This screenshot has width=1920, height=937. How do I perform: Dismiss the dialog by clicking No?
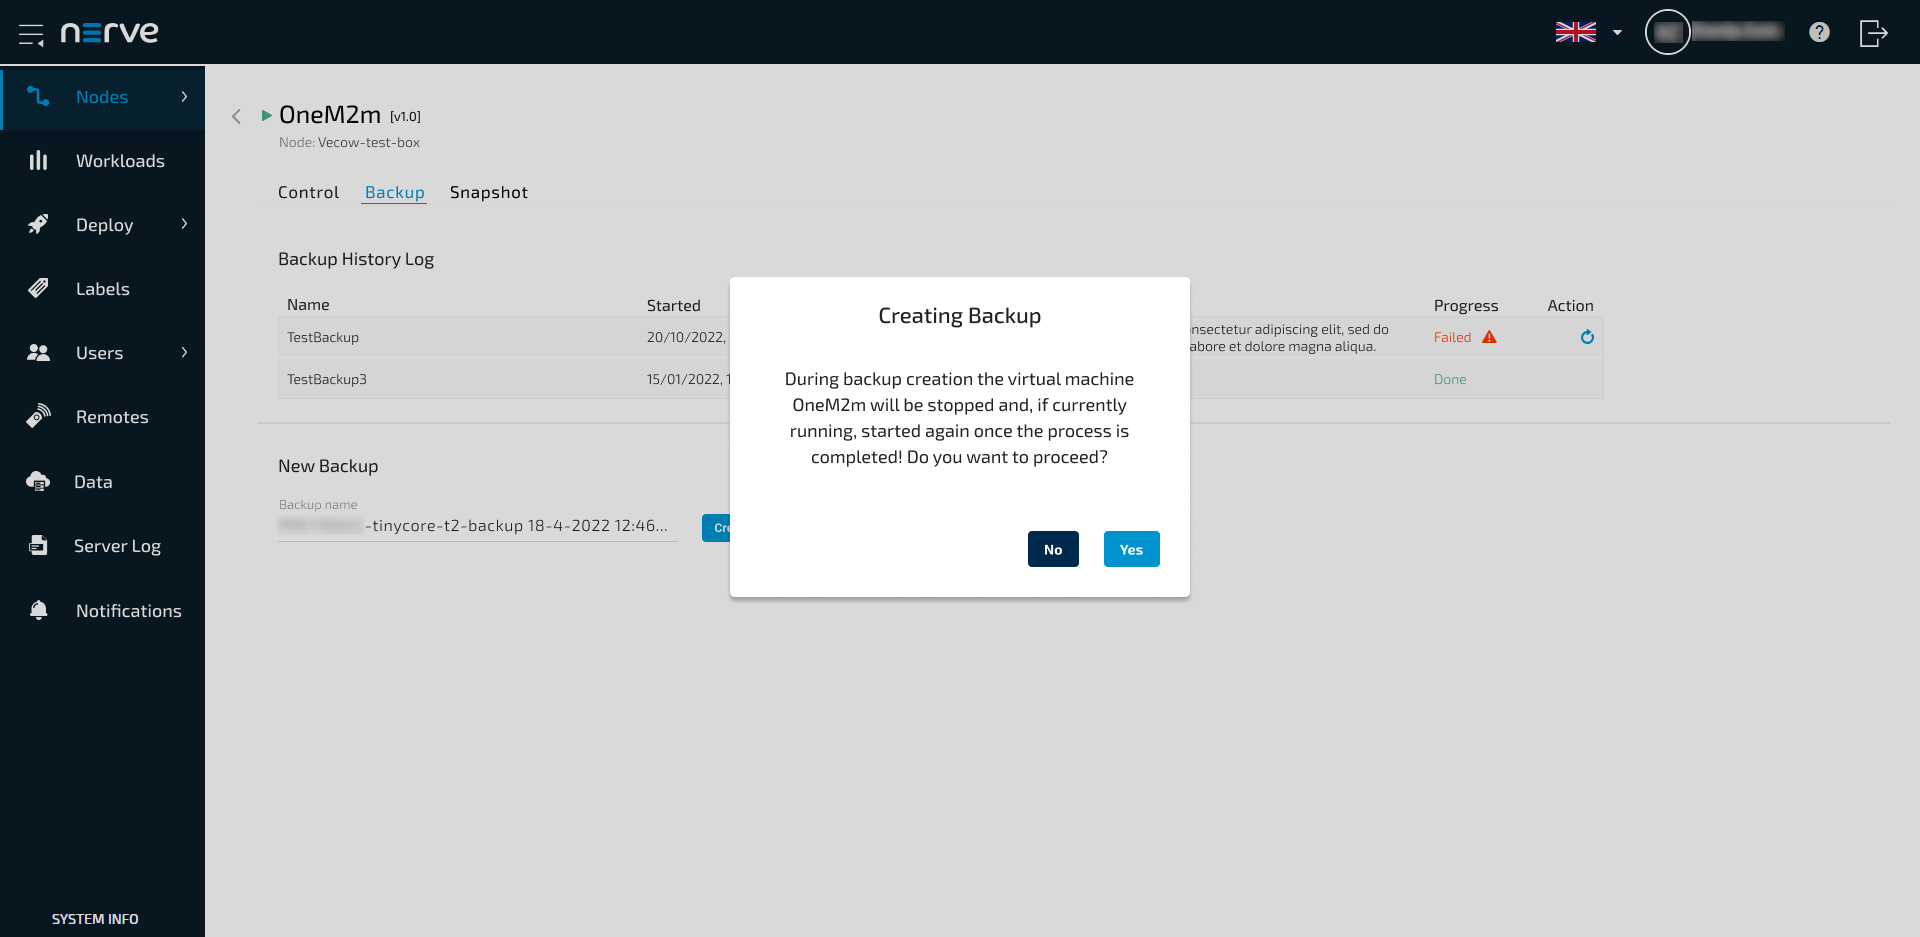[1052, 549]
